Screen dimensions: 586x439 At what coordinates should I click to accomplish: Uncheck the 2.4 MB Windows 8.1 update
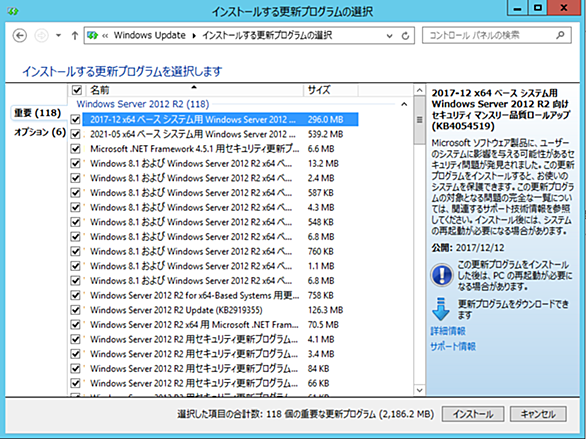click(75, 178)
